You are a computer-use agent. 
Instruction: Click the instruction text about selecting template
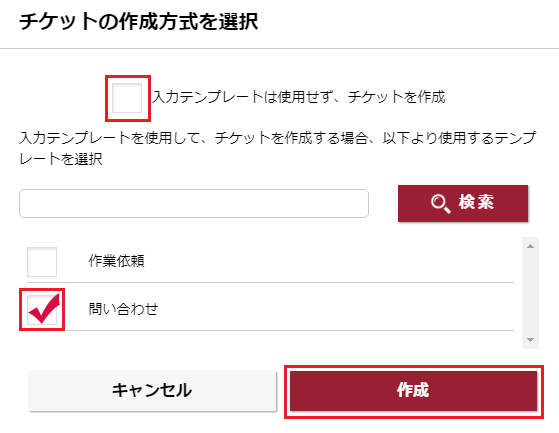tap(277, 148)
